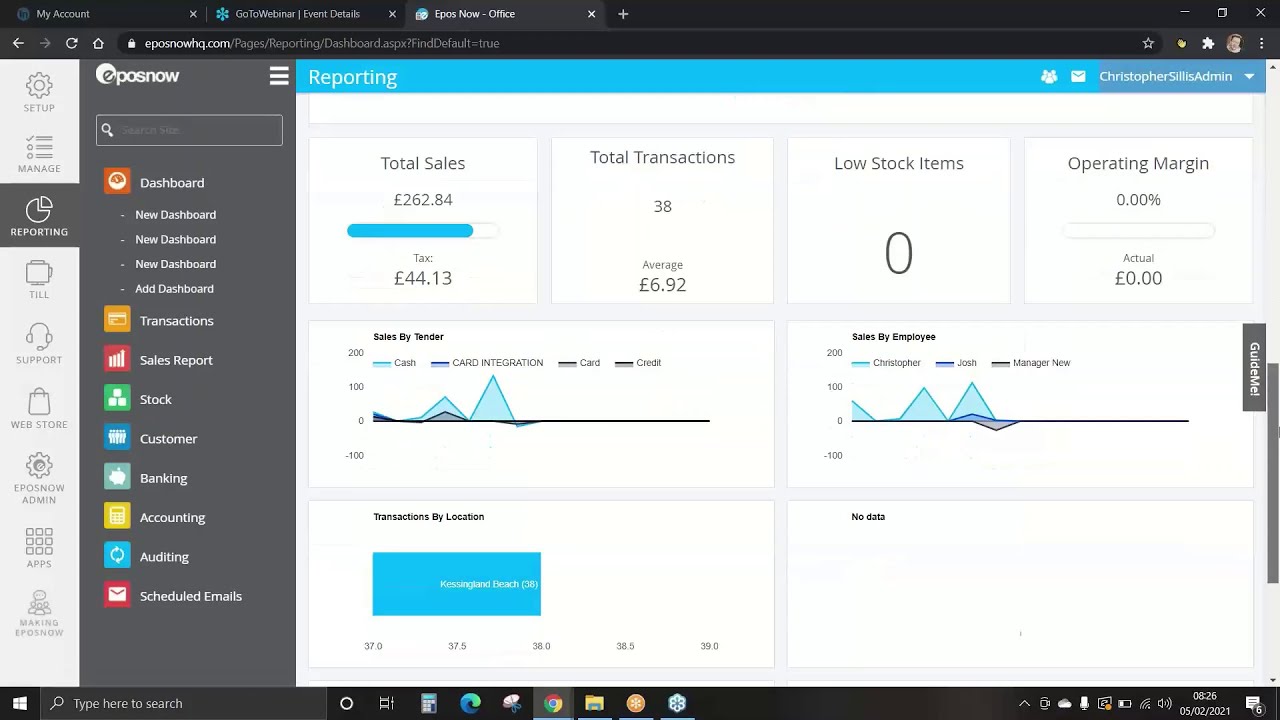The height and width of the screenshot is (720, 1280).
Task: Toggle the CARD INTEGRATION legend series
Action: (487, 363)
